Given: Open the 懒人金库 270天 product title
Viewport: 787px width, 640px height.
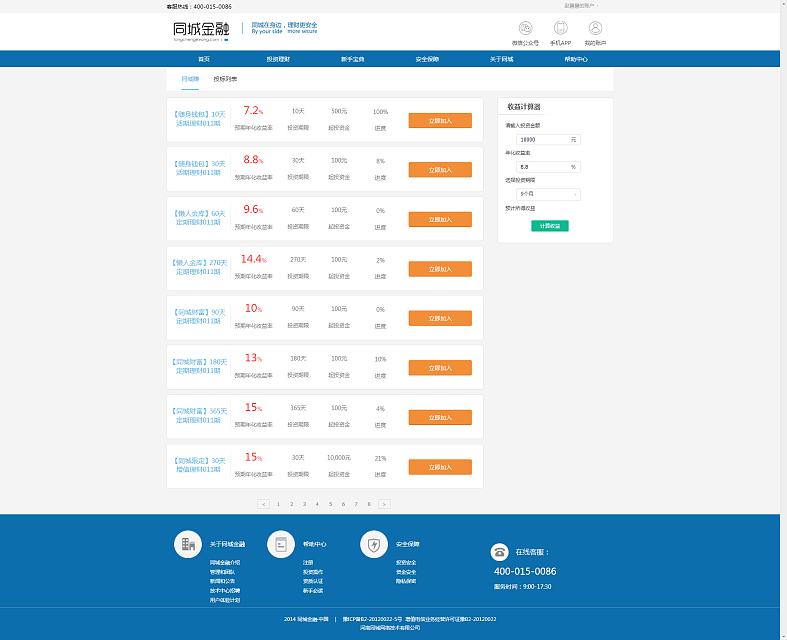Looking at the screenshot, I should (199, 267).
